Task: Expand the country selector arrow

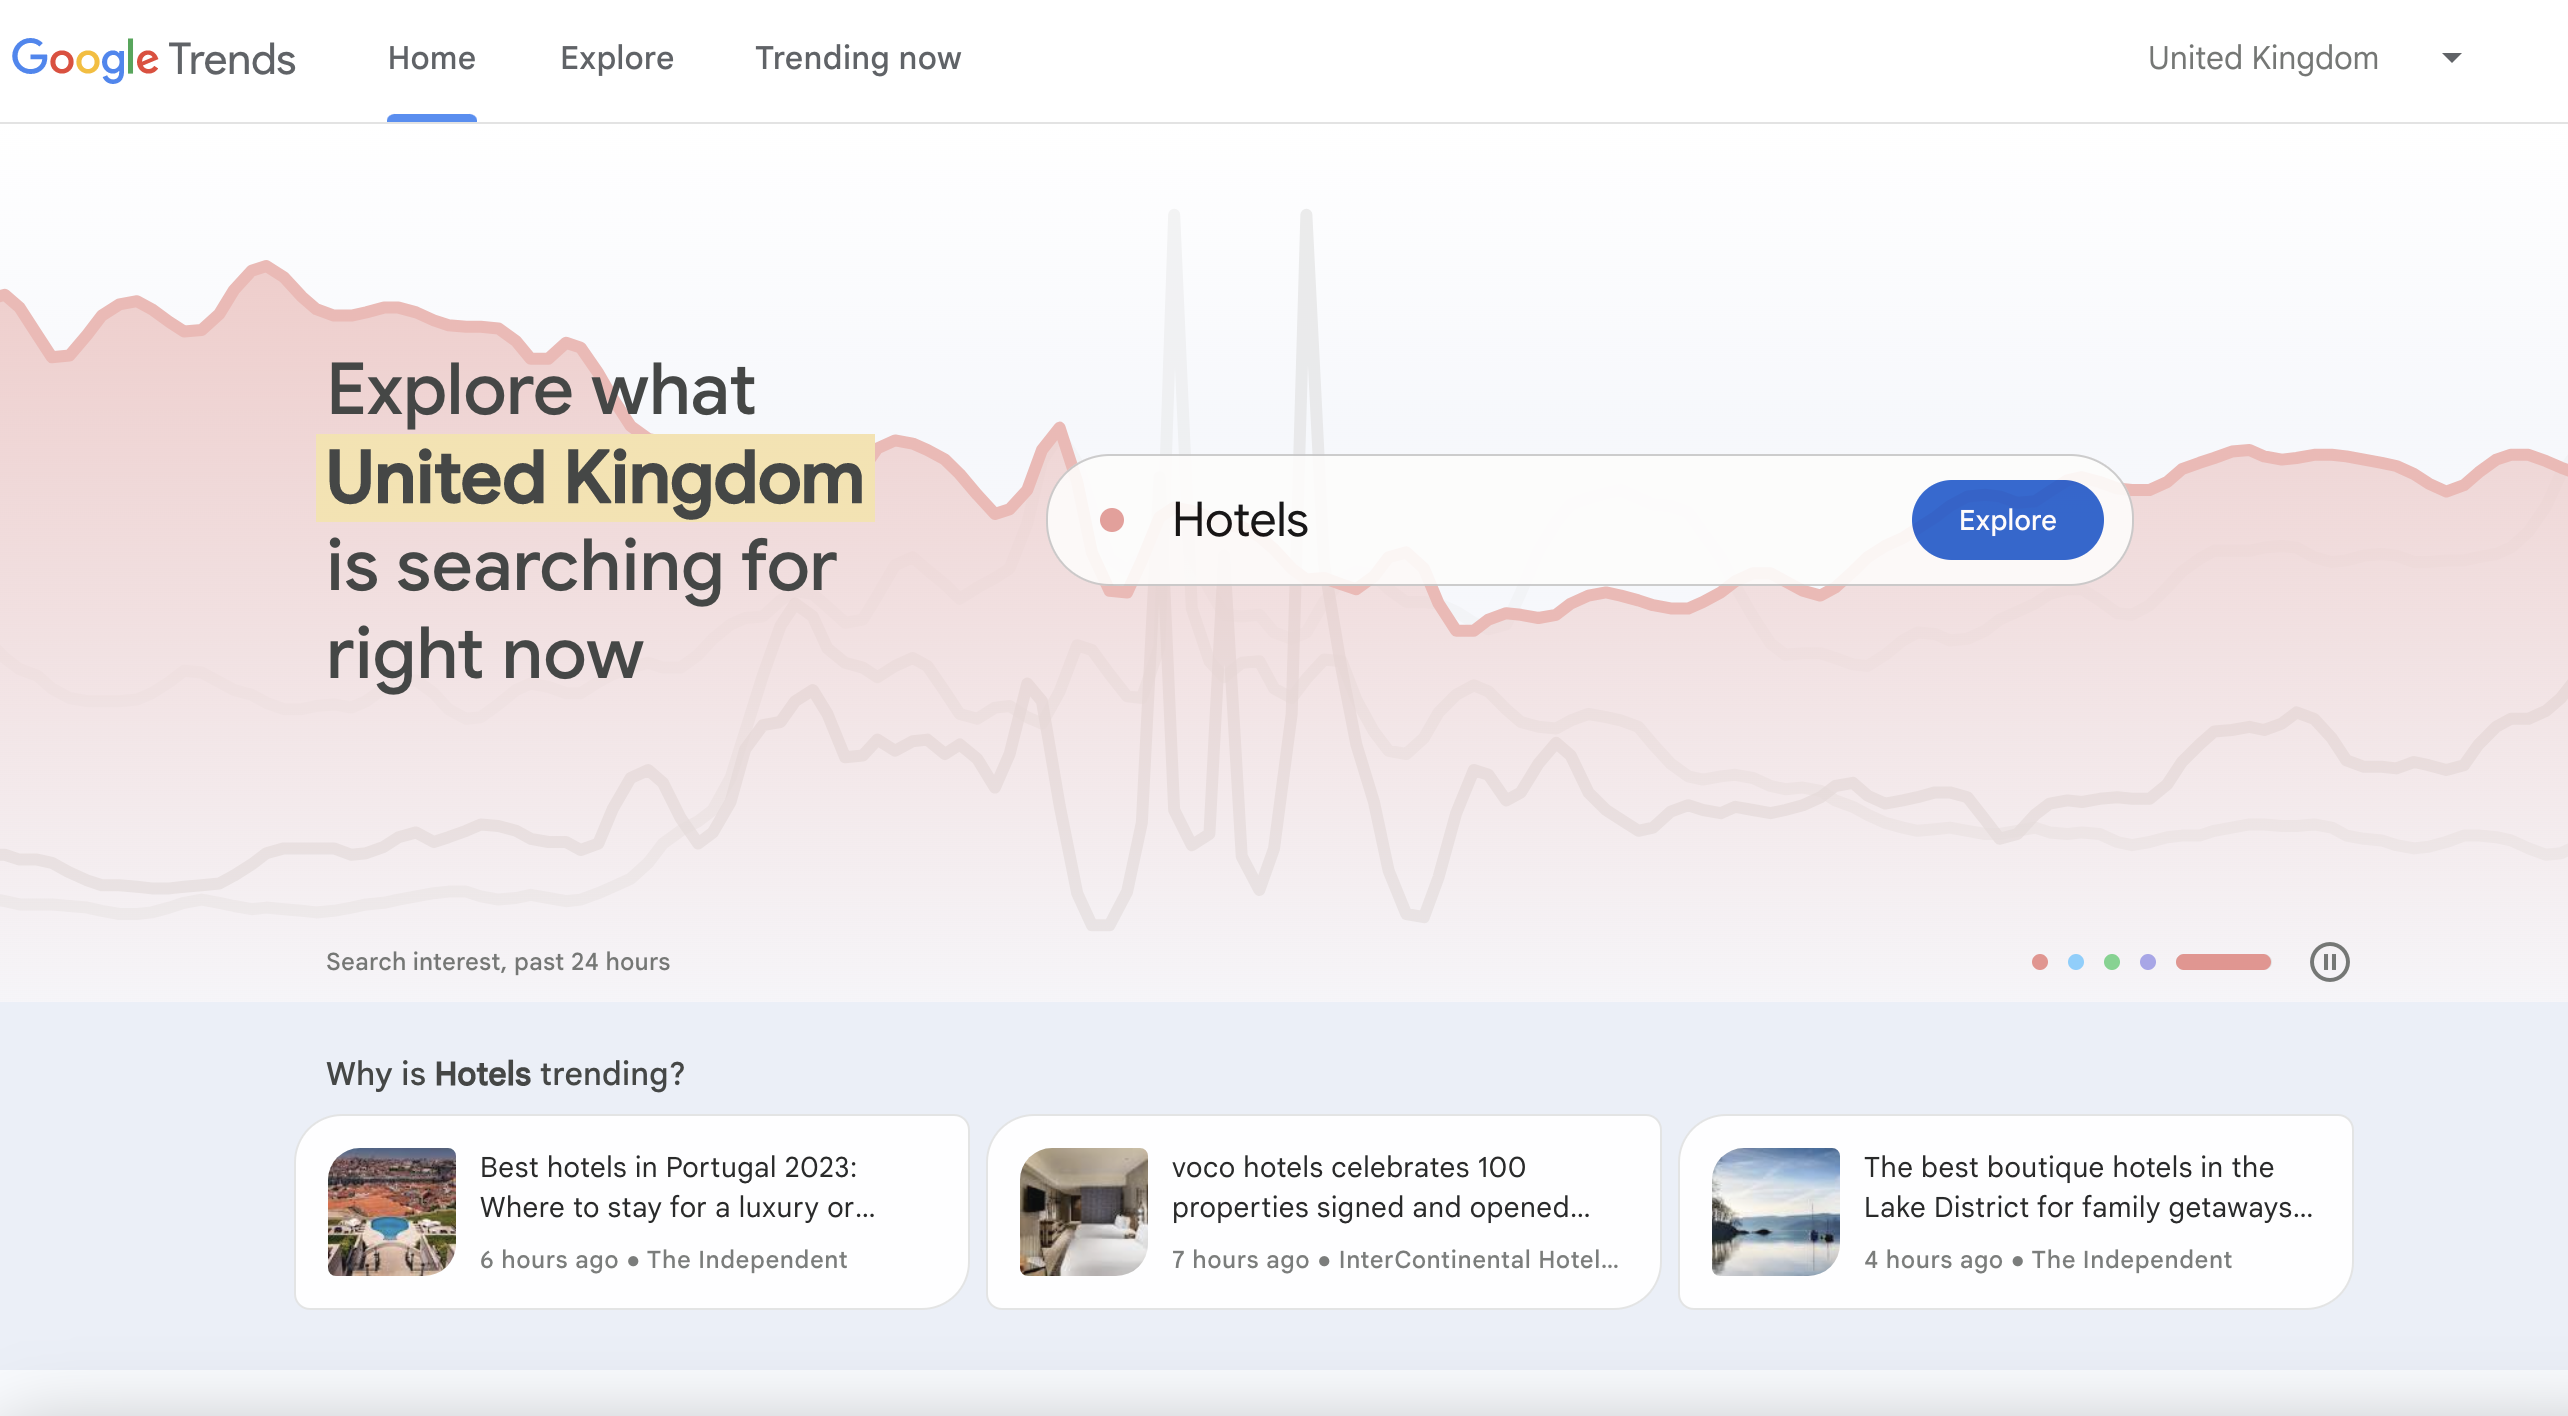Action: click(2449, 58)
